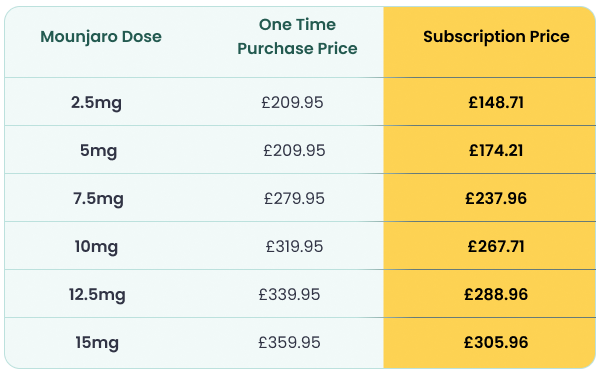Viewport: 600px width, 375px height.
Task: Click the Mounjaro Dose column header
Action: coord(101,37)
